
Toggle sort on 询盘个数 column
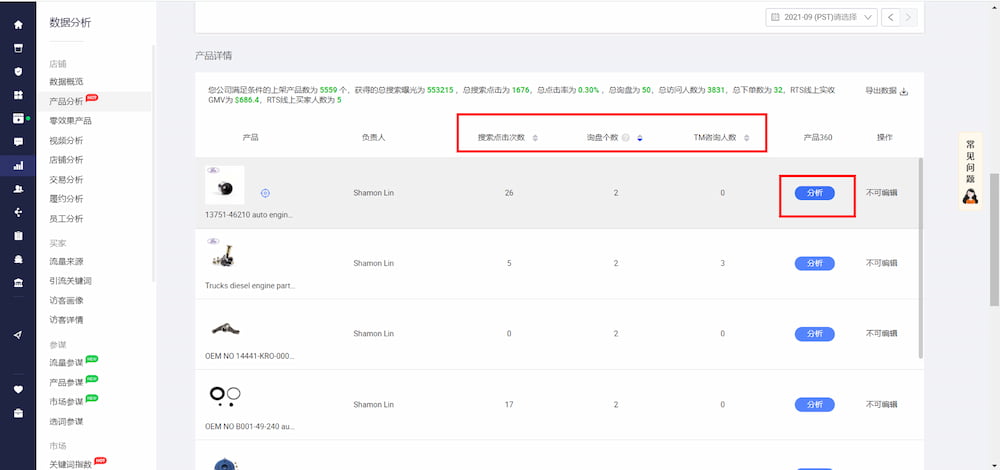[640, 138]
